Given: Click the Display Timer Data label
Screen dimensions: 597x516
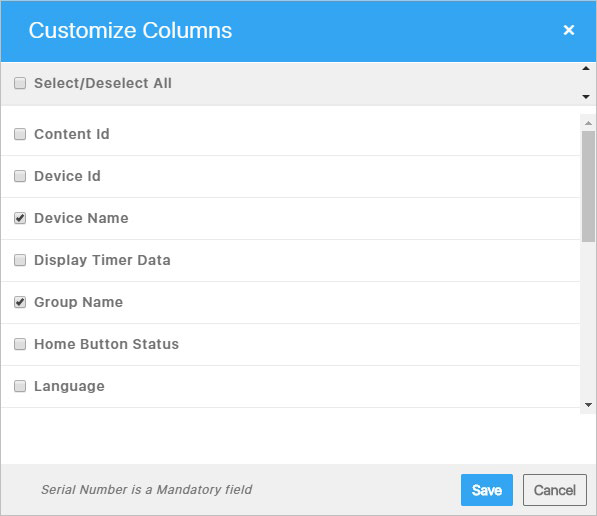Looking at the screenshot, I should coord(102,260).
